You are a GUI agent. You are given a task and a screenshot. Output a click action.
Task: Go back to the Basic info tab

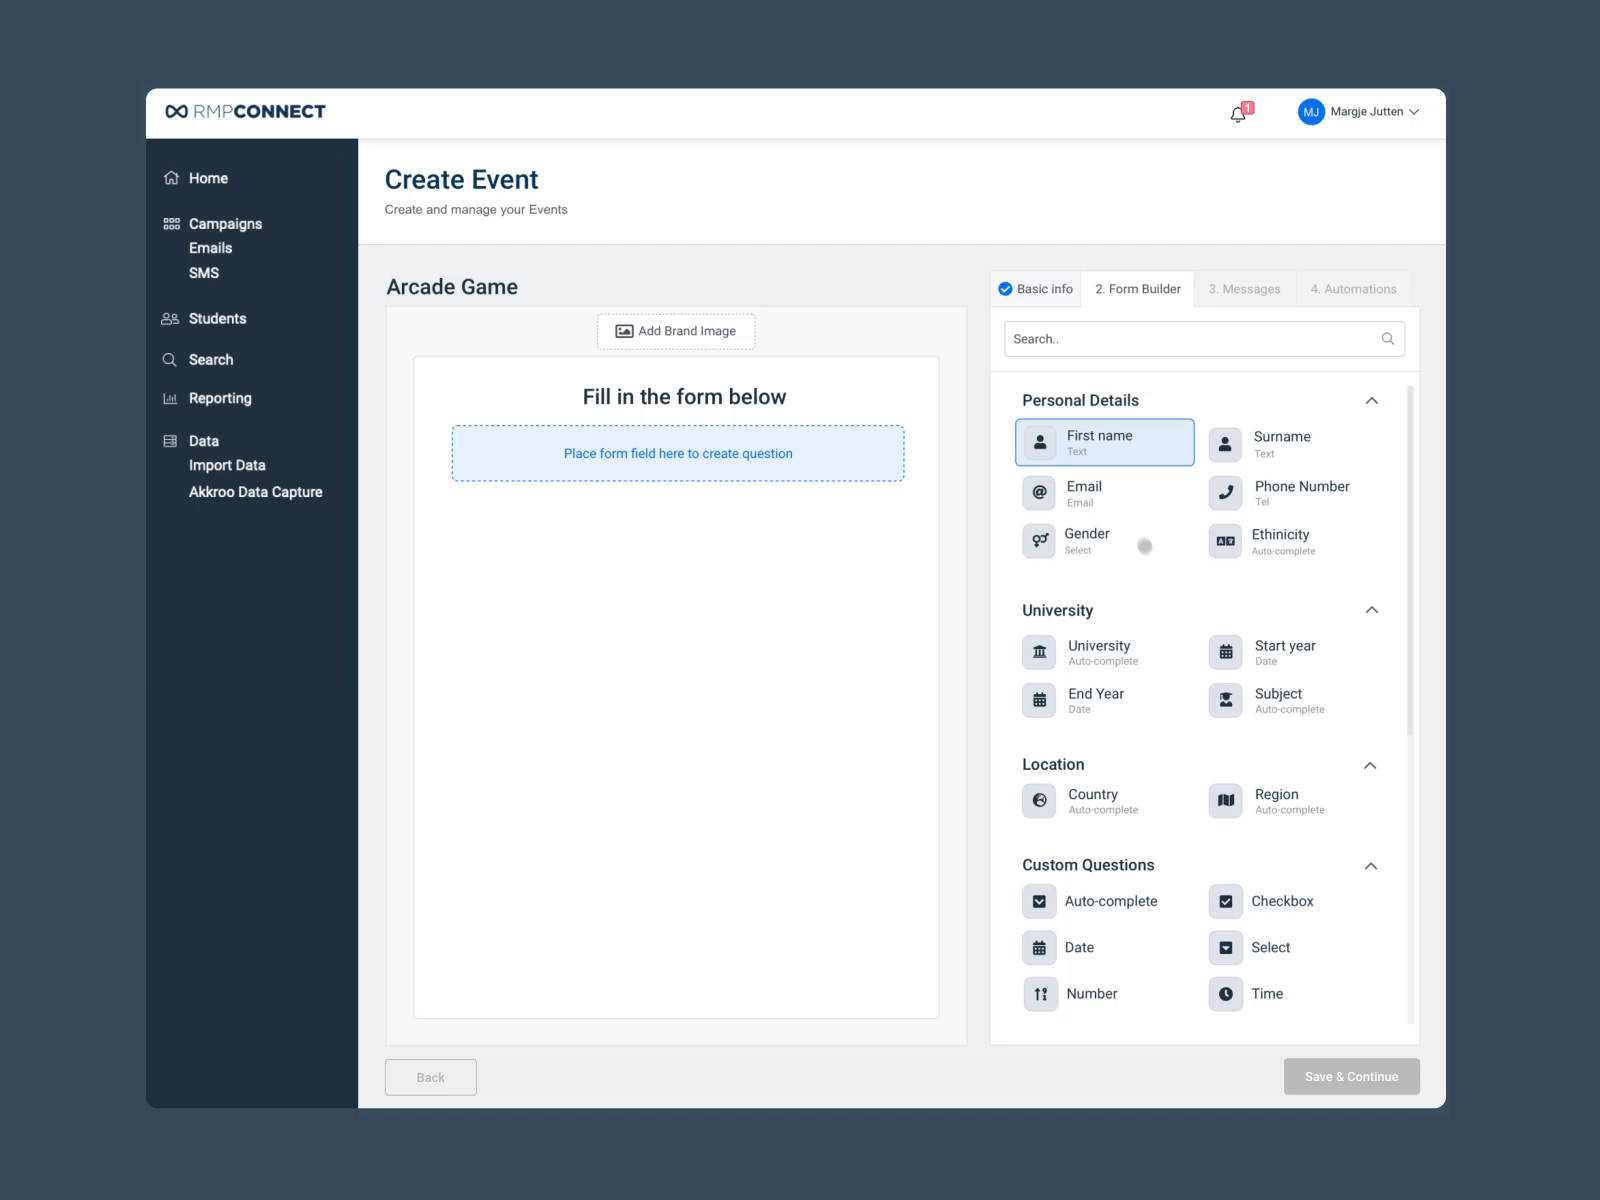click(x=1035, y=289)
